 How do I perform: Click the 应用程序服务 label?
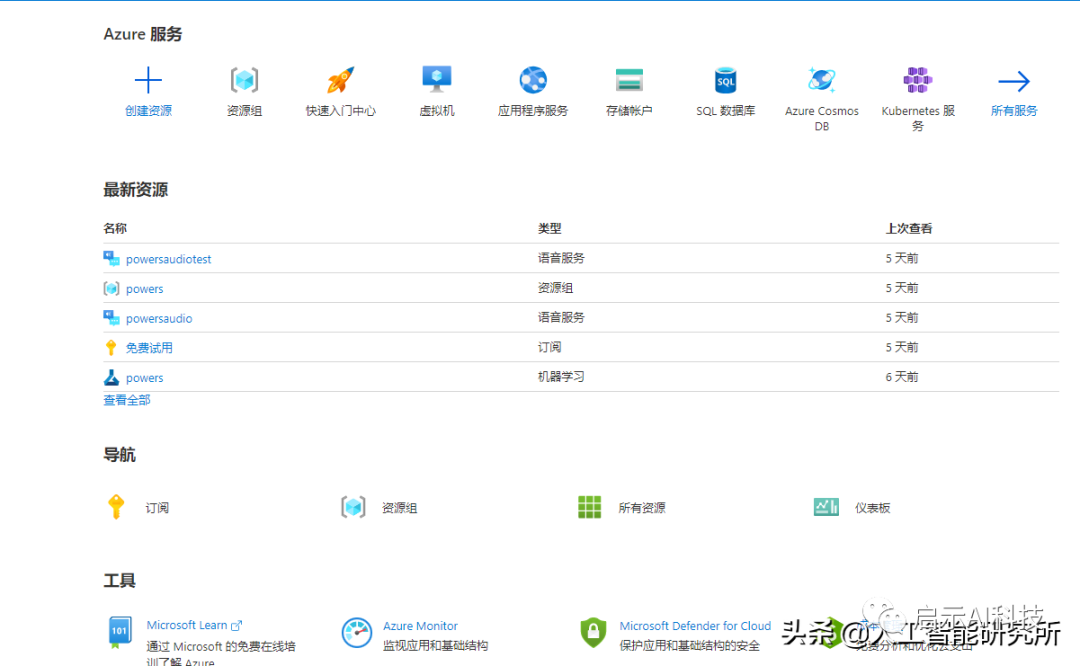[533, 111]
